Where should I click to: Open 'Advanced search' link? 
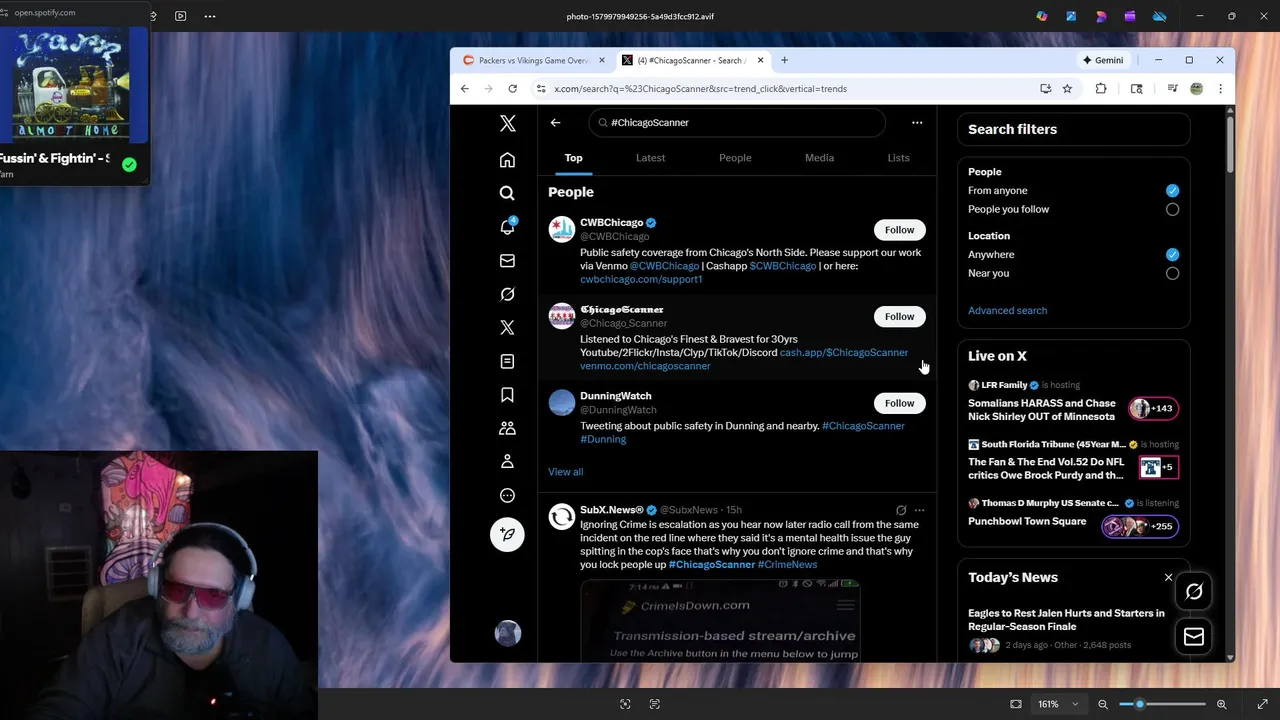tap(1007, 310)
